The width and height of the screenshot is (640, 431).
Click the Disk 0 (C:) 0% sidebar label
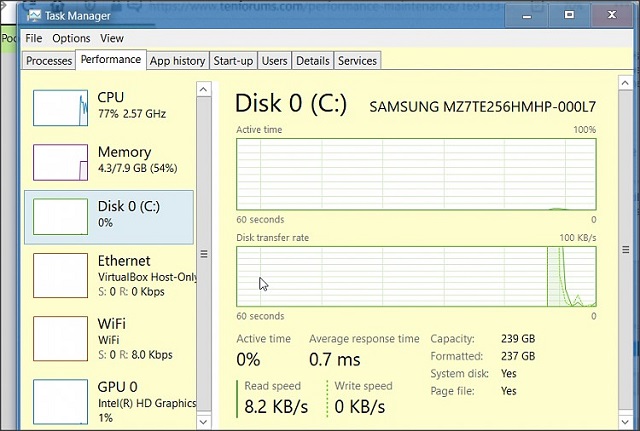[x=129, y=213]
